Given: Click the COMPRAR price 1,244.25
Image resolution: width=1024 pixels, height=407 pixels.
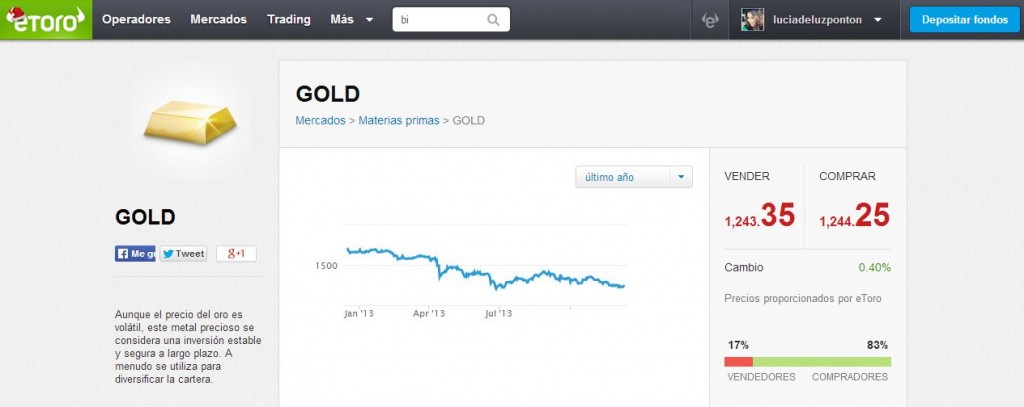Looking at the screenshot, I should (x=855, y=216).
